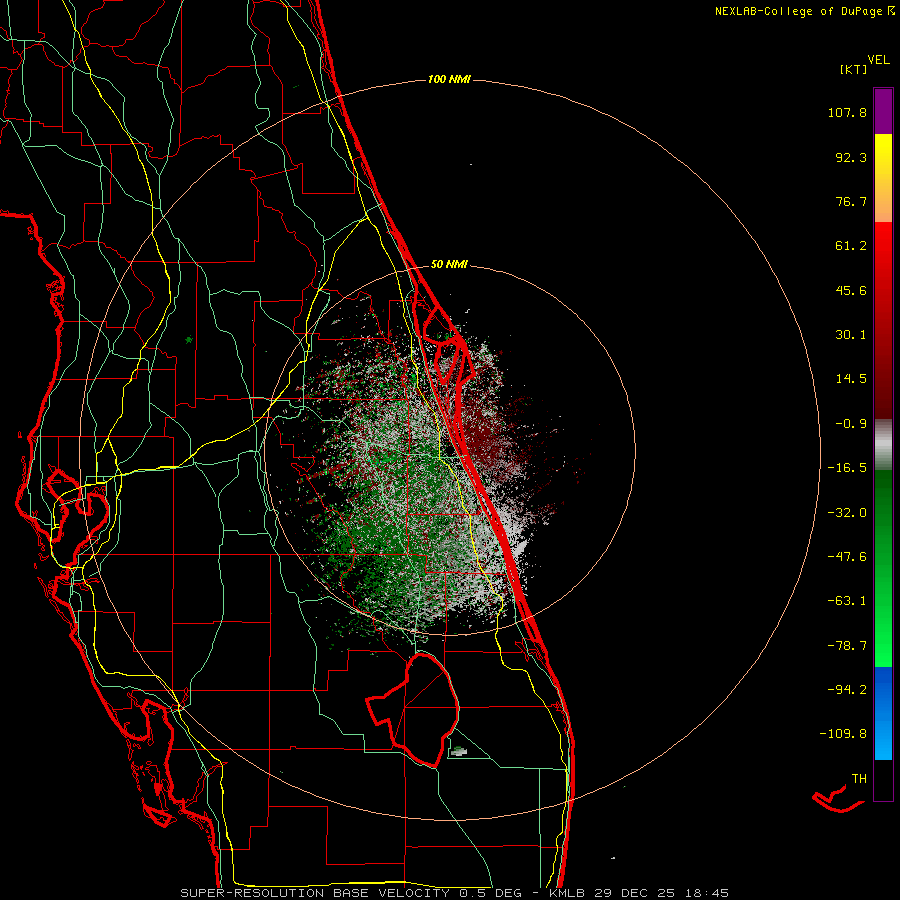Click the [KT] units label
Viewport: 900px width, 900px height.
(x=853, y=69)
